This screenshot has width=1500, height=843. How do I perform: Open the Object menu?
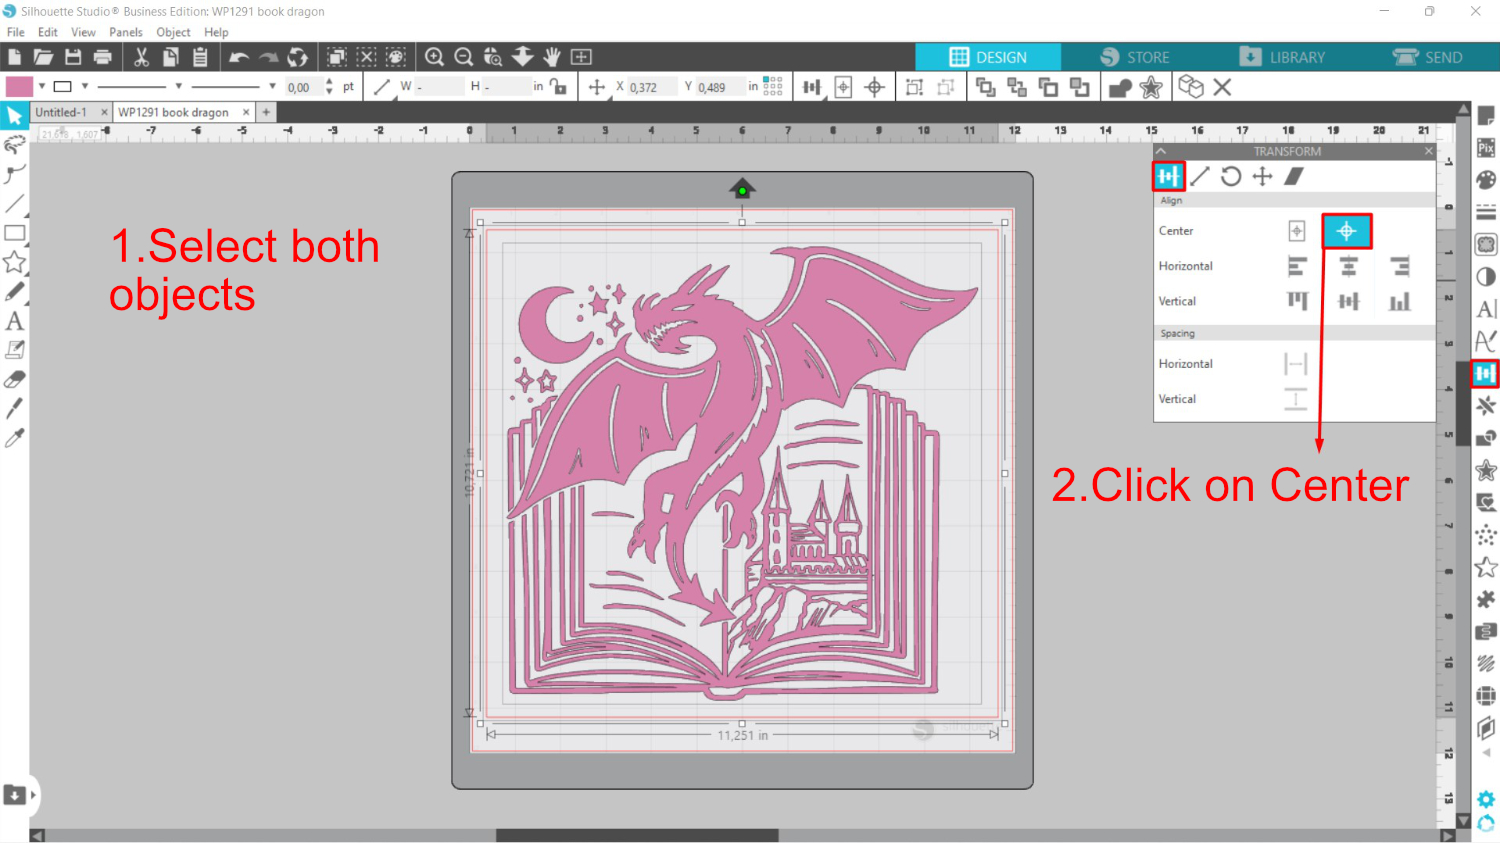173,32
